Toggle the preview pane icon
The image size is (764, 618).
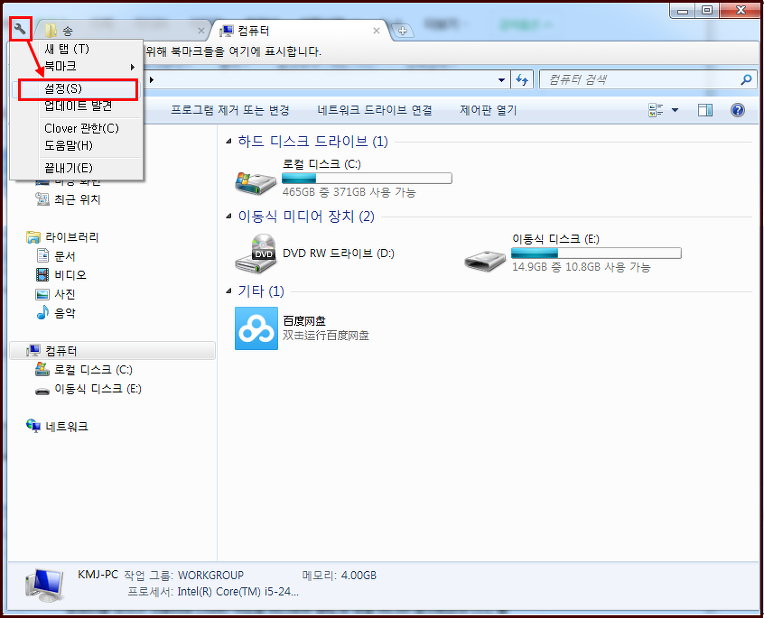coord(705,110)
